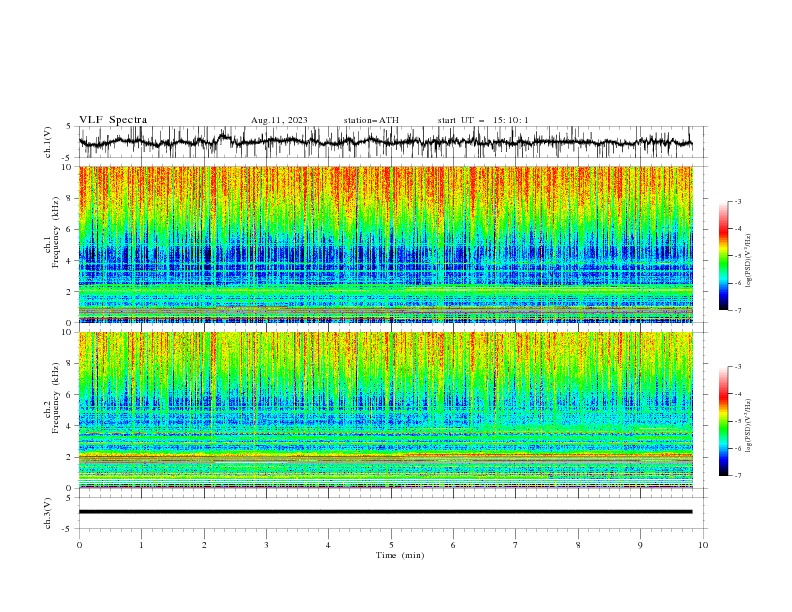Click the "-3" label on ch.1 color bar
Viewport: 792px width, 612px height.
737,201
